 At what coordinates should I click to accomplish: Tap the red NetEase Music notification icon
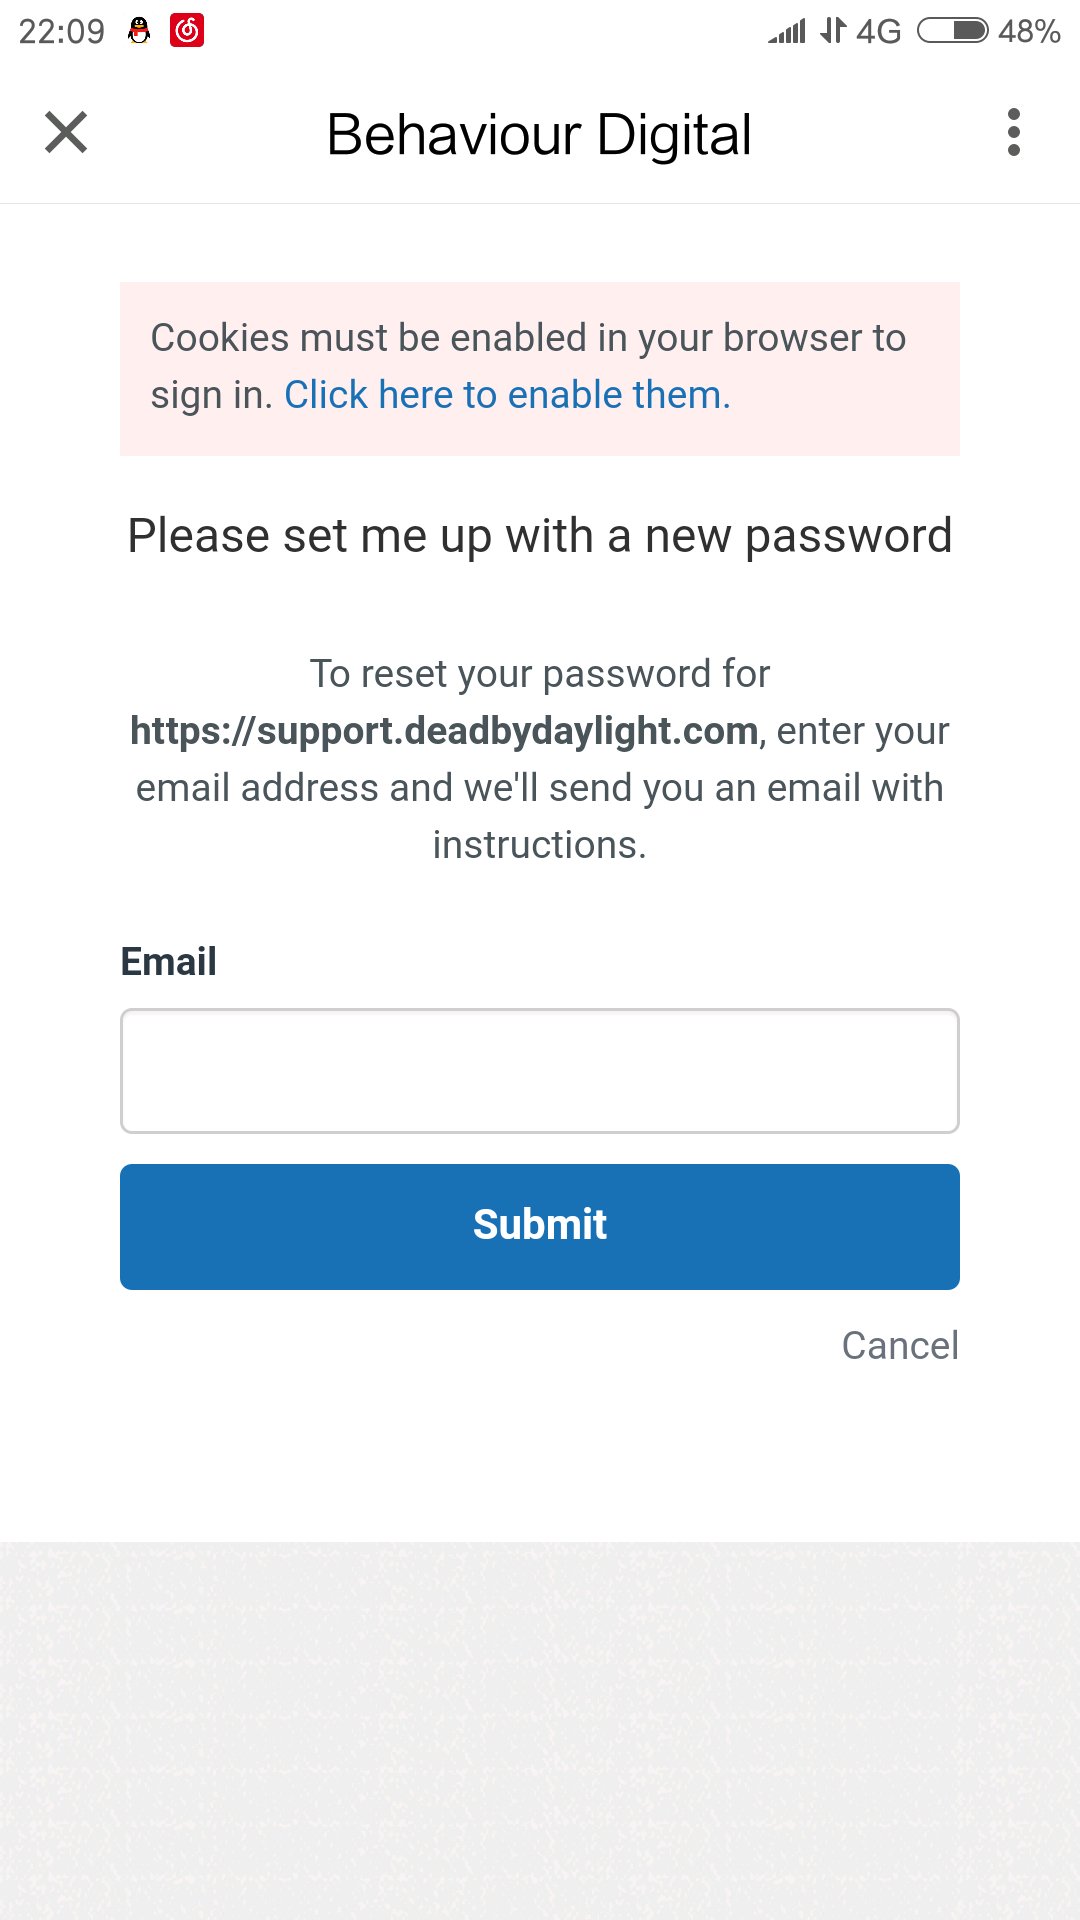point(187,31)
